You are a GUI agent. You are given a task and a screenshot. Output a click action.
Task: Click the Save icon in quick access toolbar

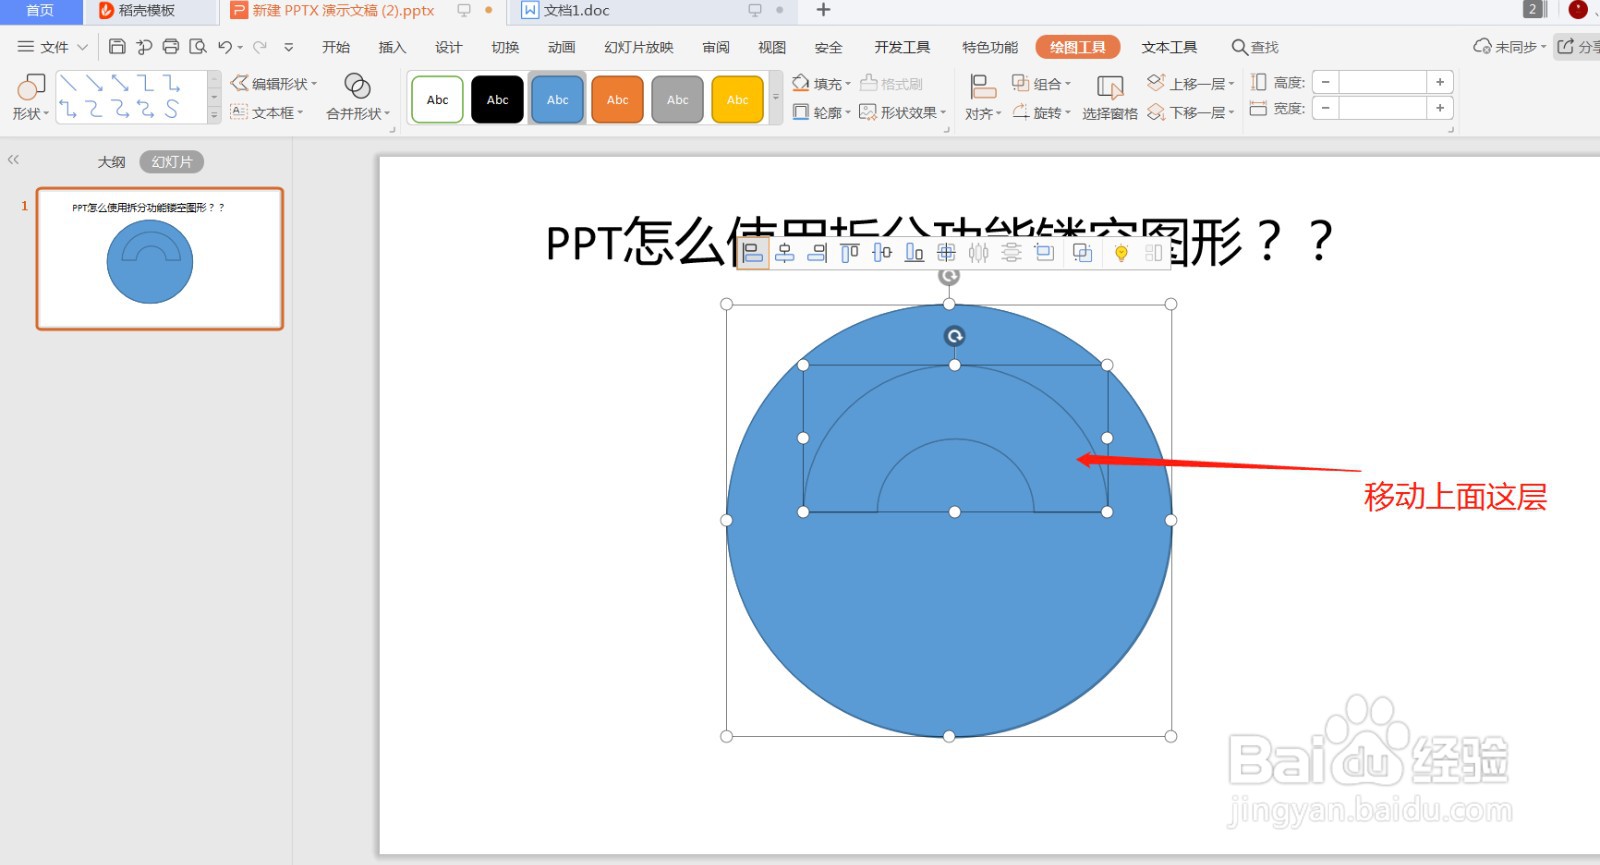117,47
